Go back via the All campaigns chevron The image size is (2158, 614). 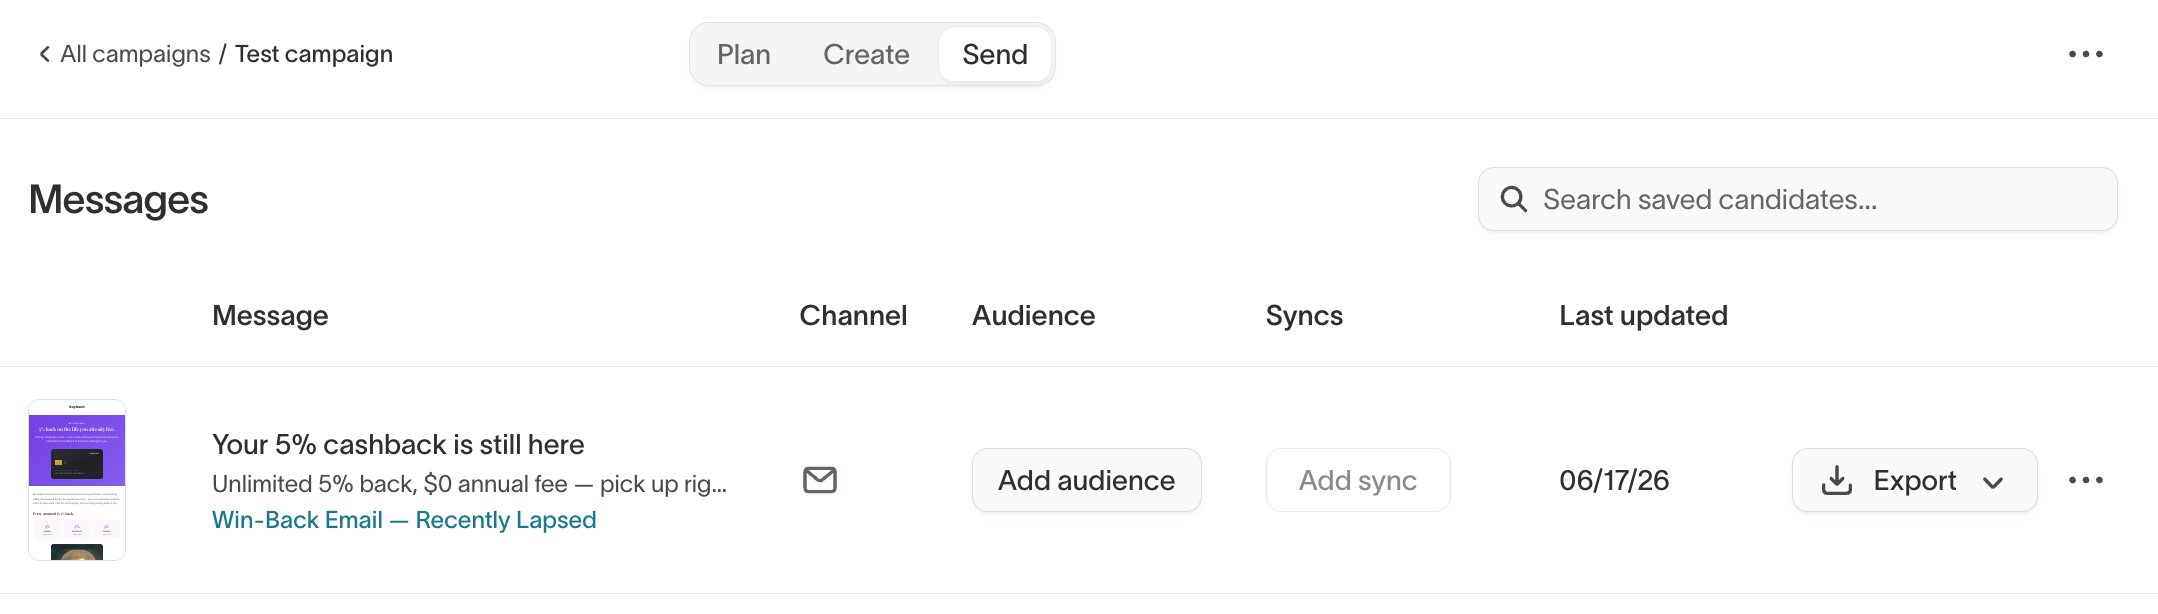click(x=44, y=54)
